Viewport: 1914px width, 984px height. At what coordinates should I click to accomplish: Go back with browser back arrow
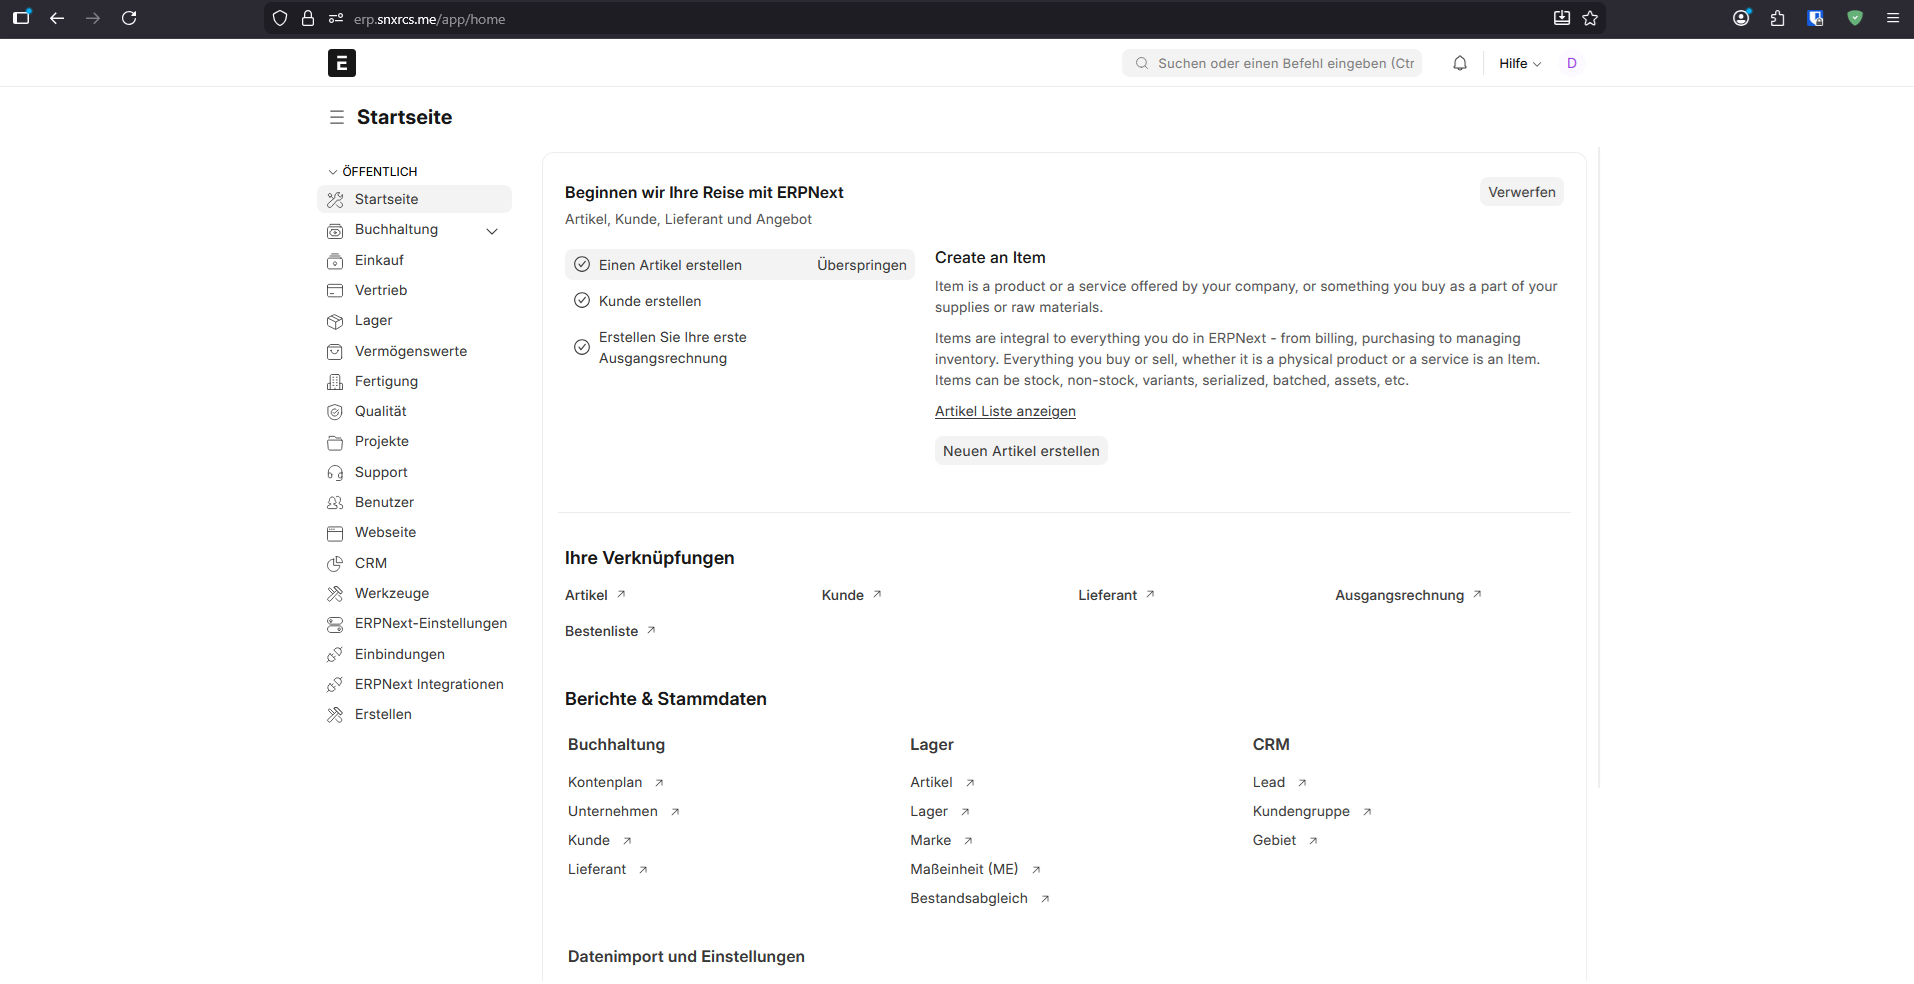click(57, 18)
